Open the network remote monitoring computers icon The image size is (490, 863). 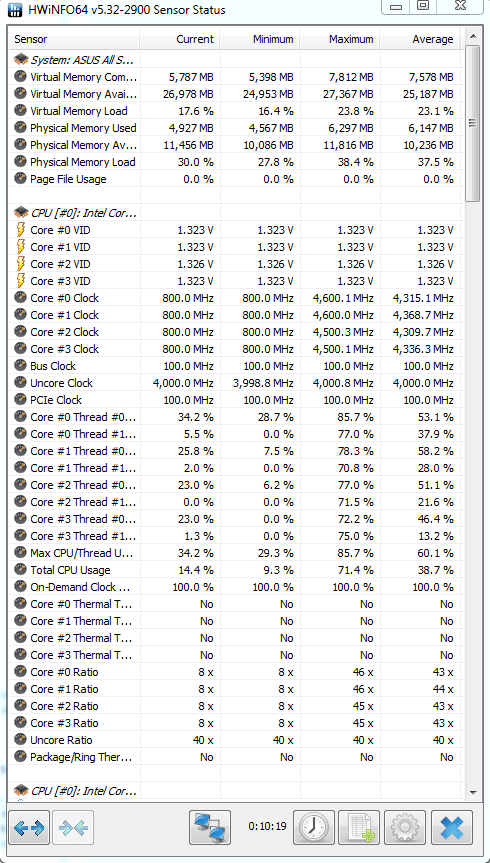210,827
